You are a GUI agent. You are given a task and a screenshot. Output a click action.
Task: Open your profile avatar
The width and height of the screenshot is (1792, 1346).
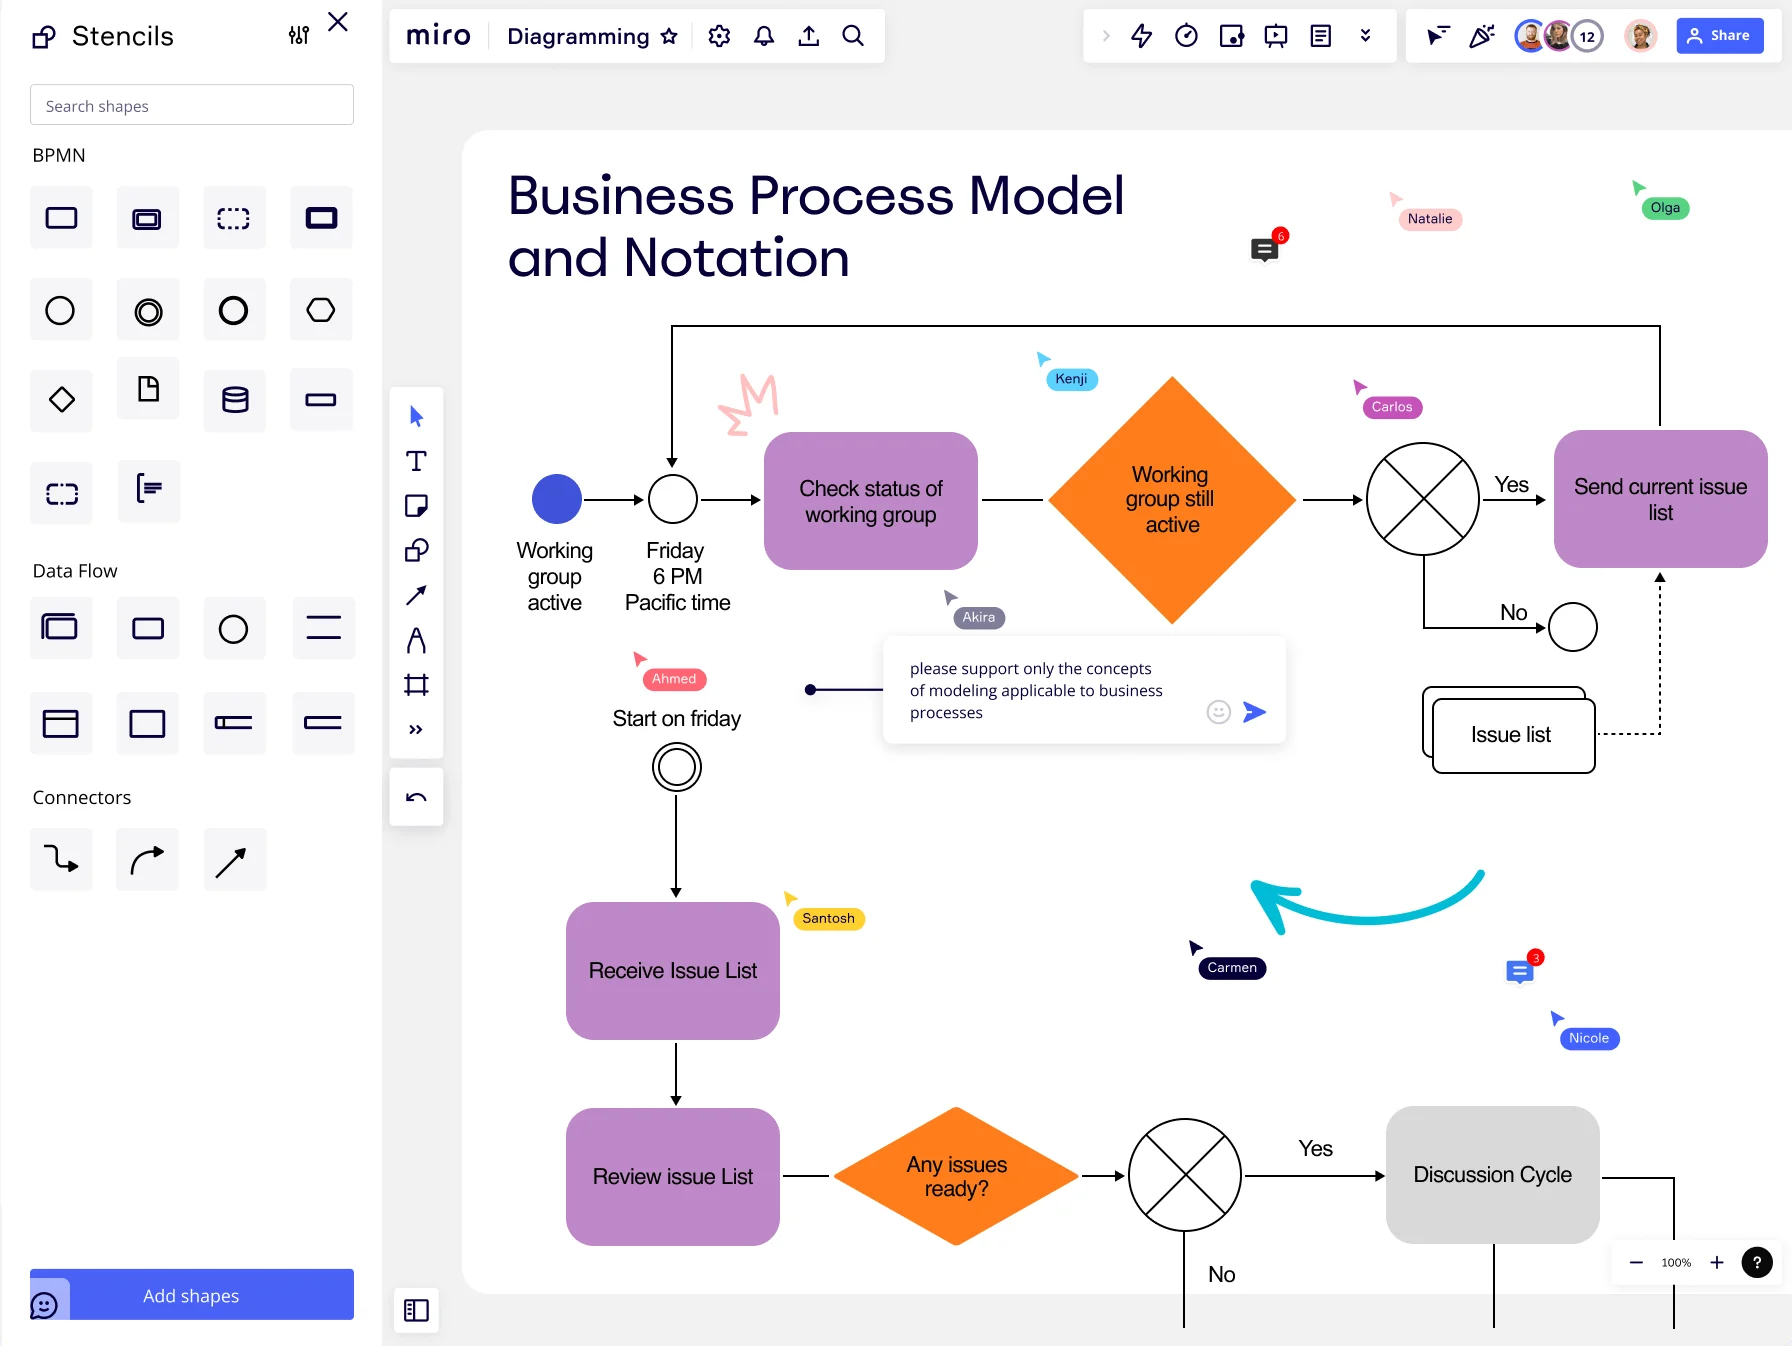[x=1640, y=36]
